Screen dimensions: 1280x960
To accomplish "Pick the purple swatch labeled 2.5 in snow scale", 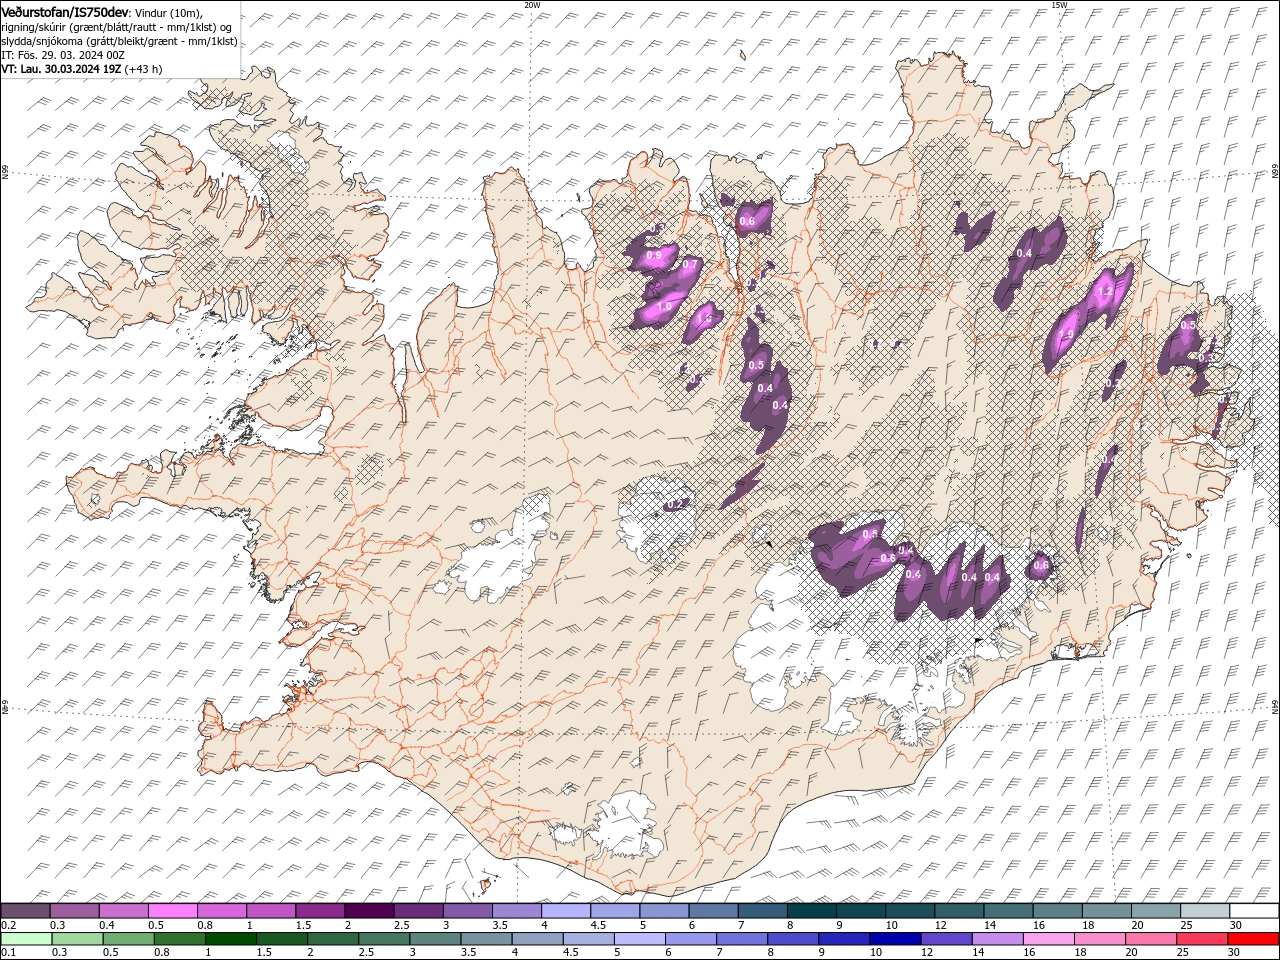I will point(418,911).
